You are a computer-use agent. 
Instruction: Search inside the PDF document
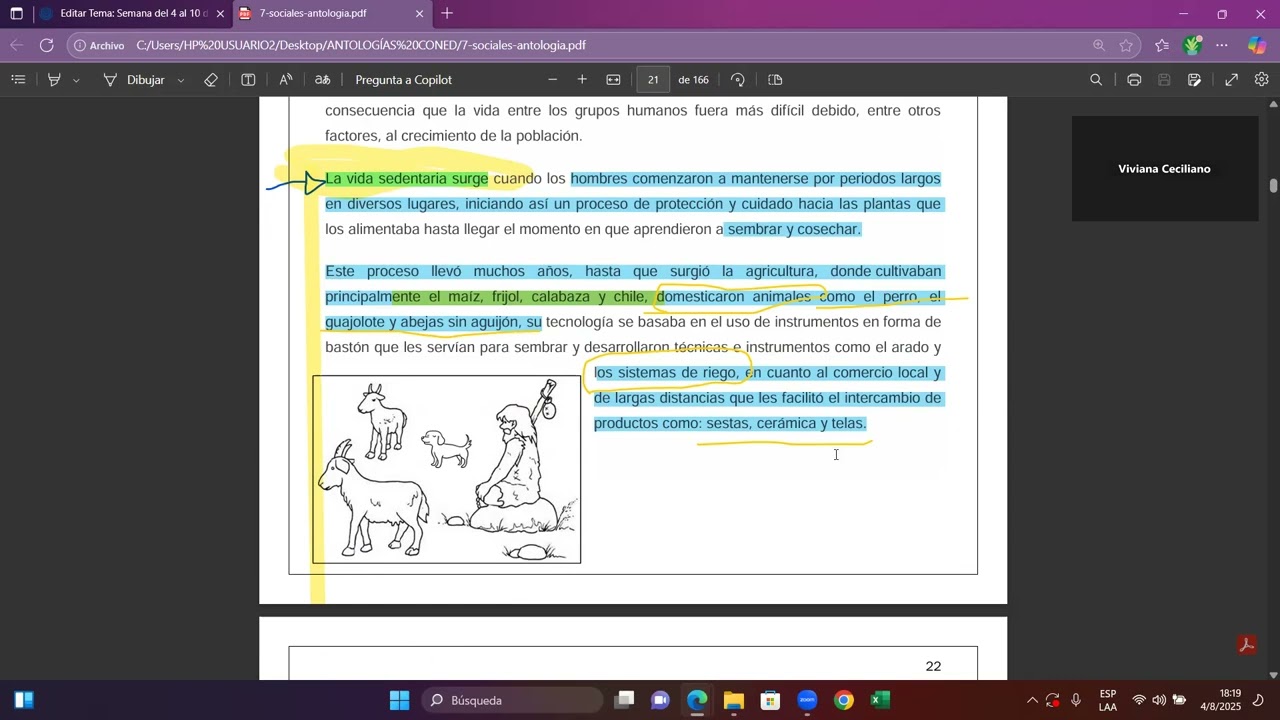click(1096, 80)
